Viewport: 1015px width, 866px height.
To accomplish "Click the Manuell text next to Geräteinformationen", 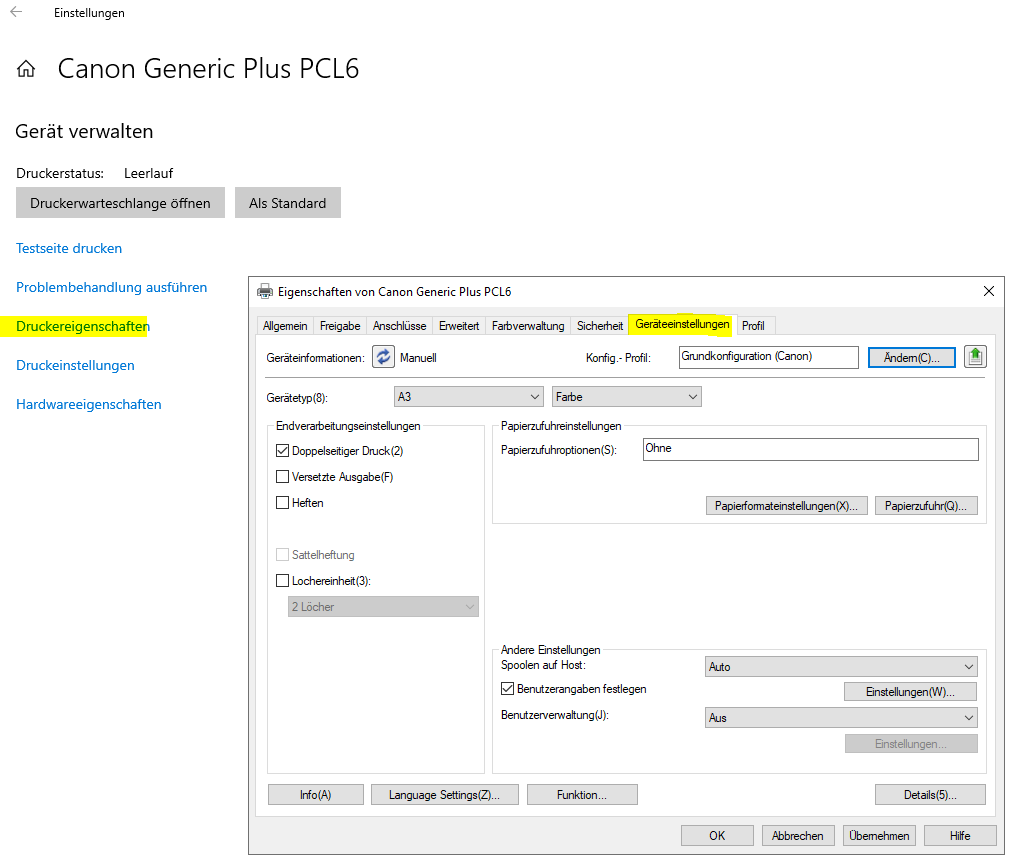I will click(418, 358).
